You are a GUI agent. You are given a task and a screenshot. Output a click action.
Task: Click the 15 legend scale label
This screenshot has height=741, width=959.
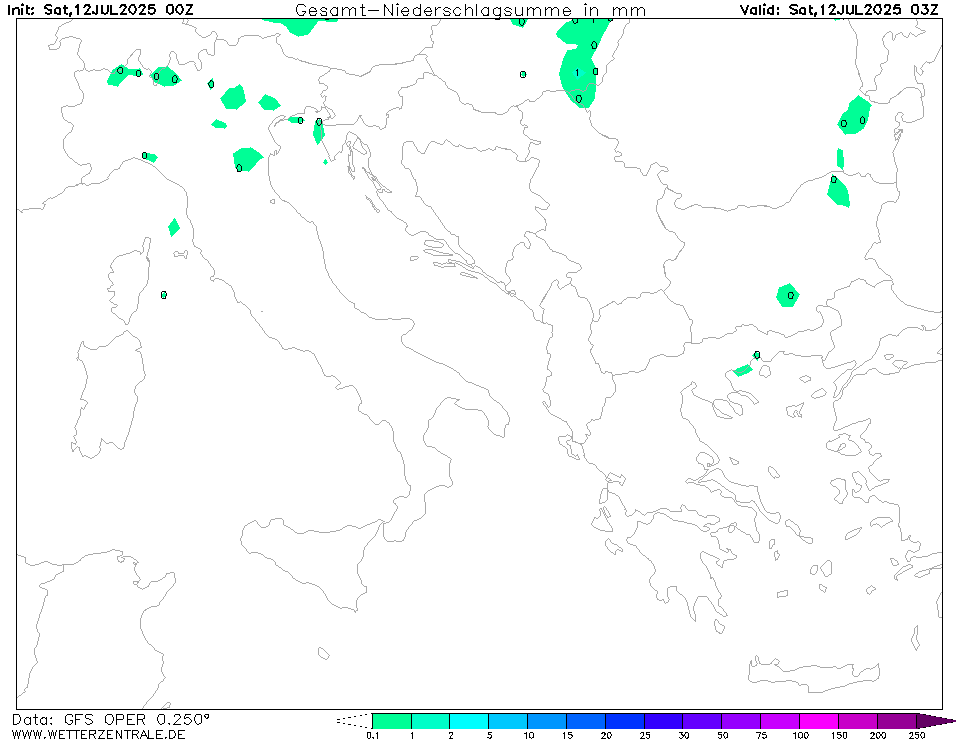[567, 735]
